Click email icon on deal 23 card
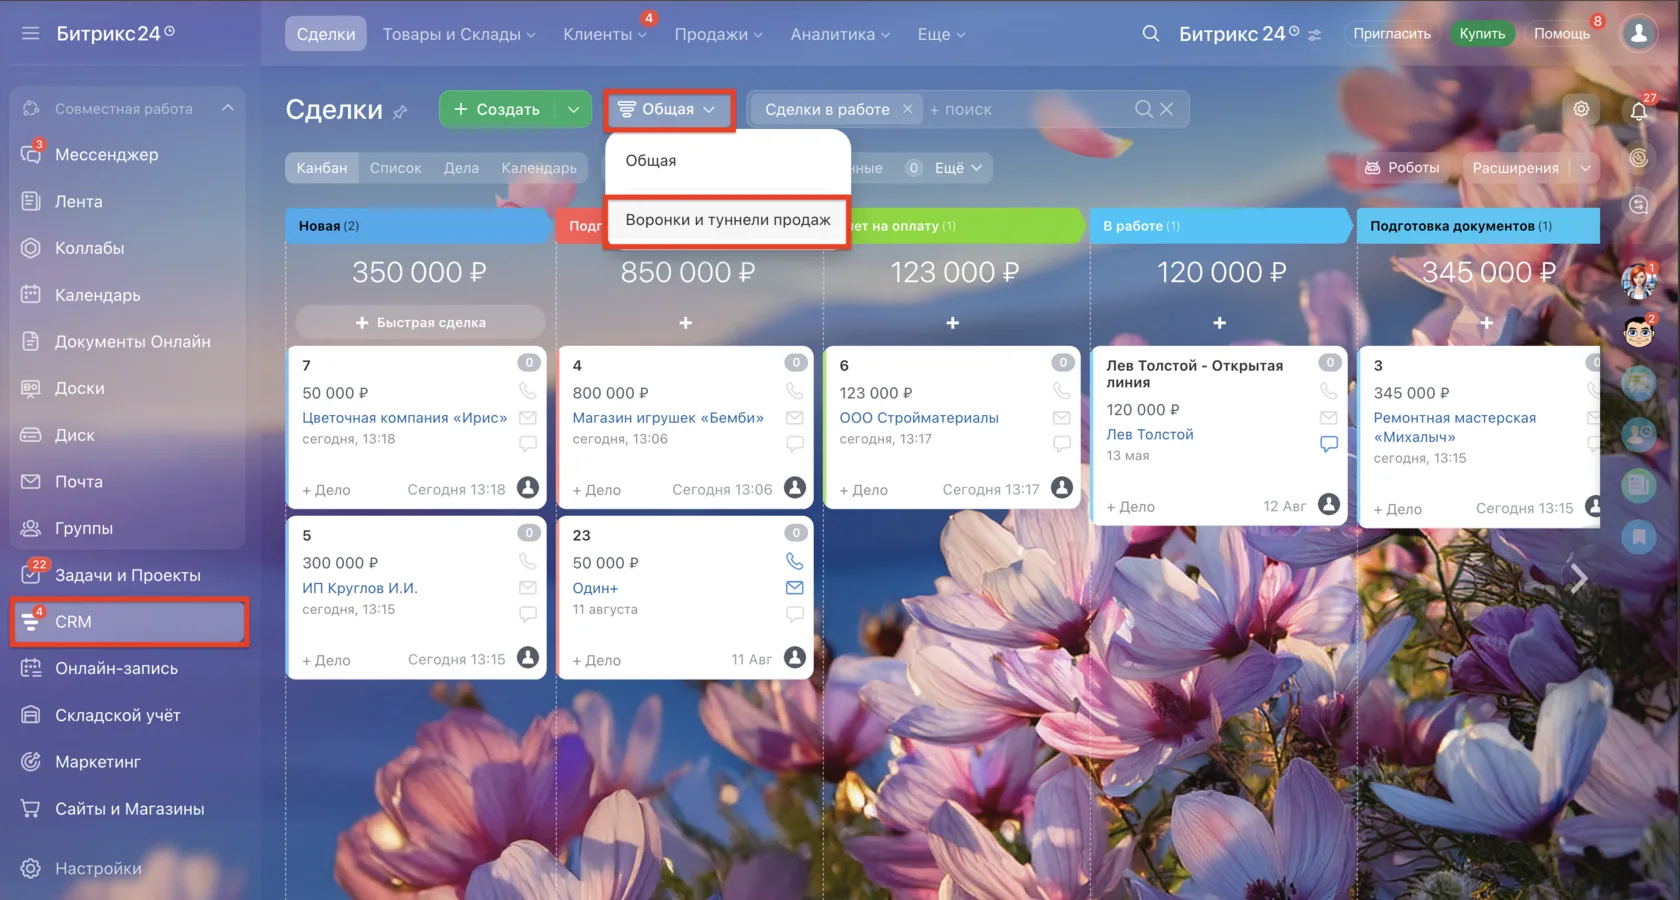This screenshot has width=1680, height=900. coord(794,588)
